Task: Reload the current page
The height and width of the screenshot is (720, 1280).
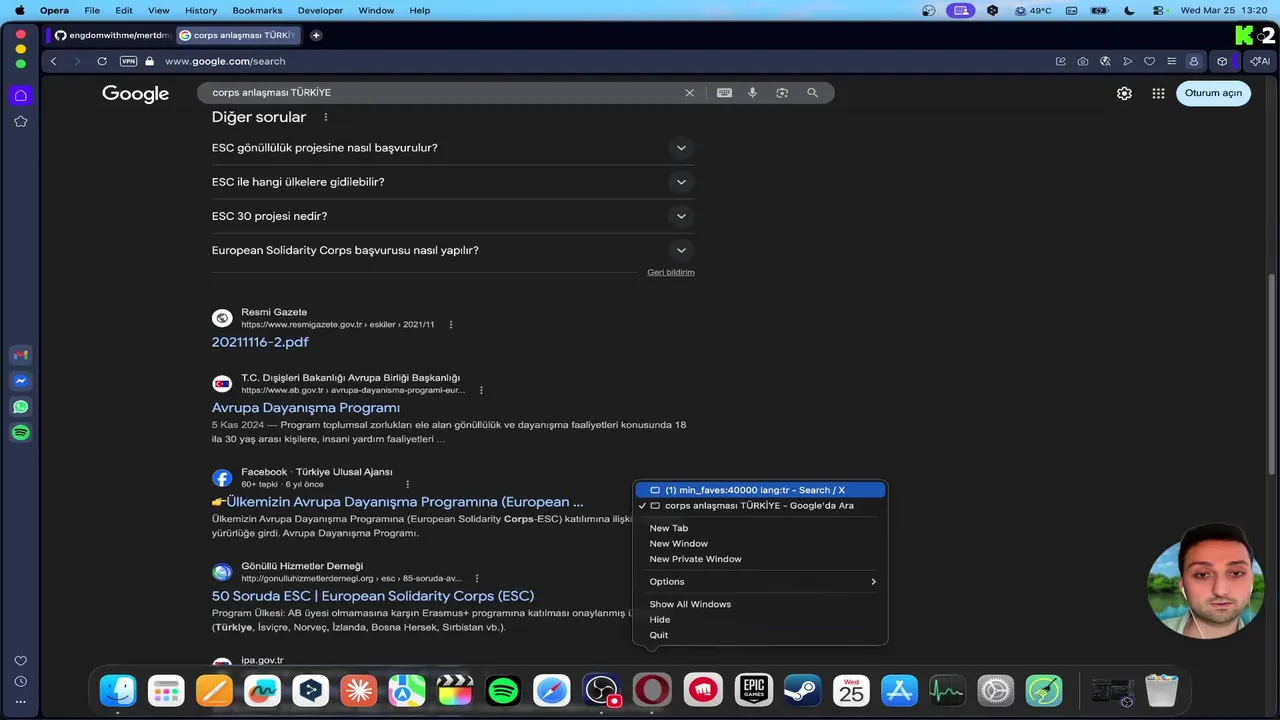Action: pos(102,61)
